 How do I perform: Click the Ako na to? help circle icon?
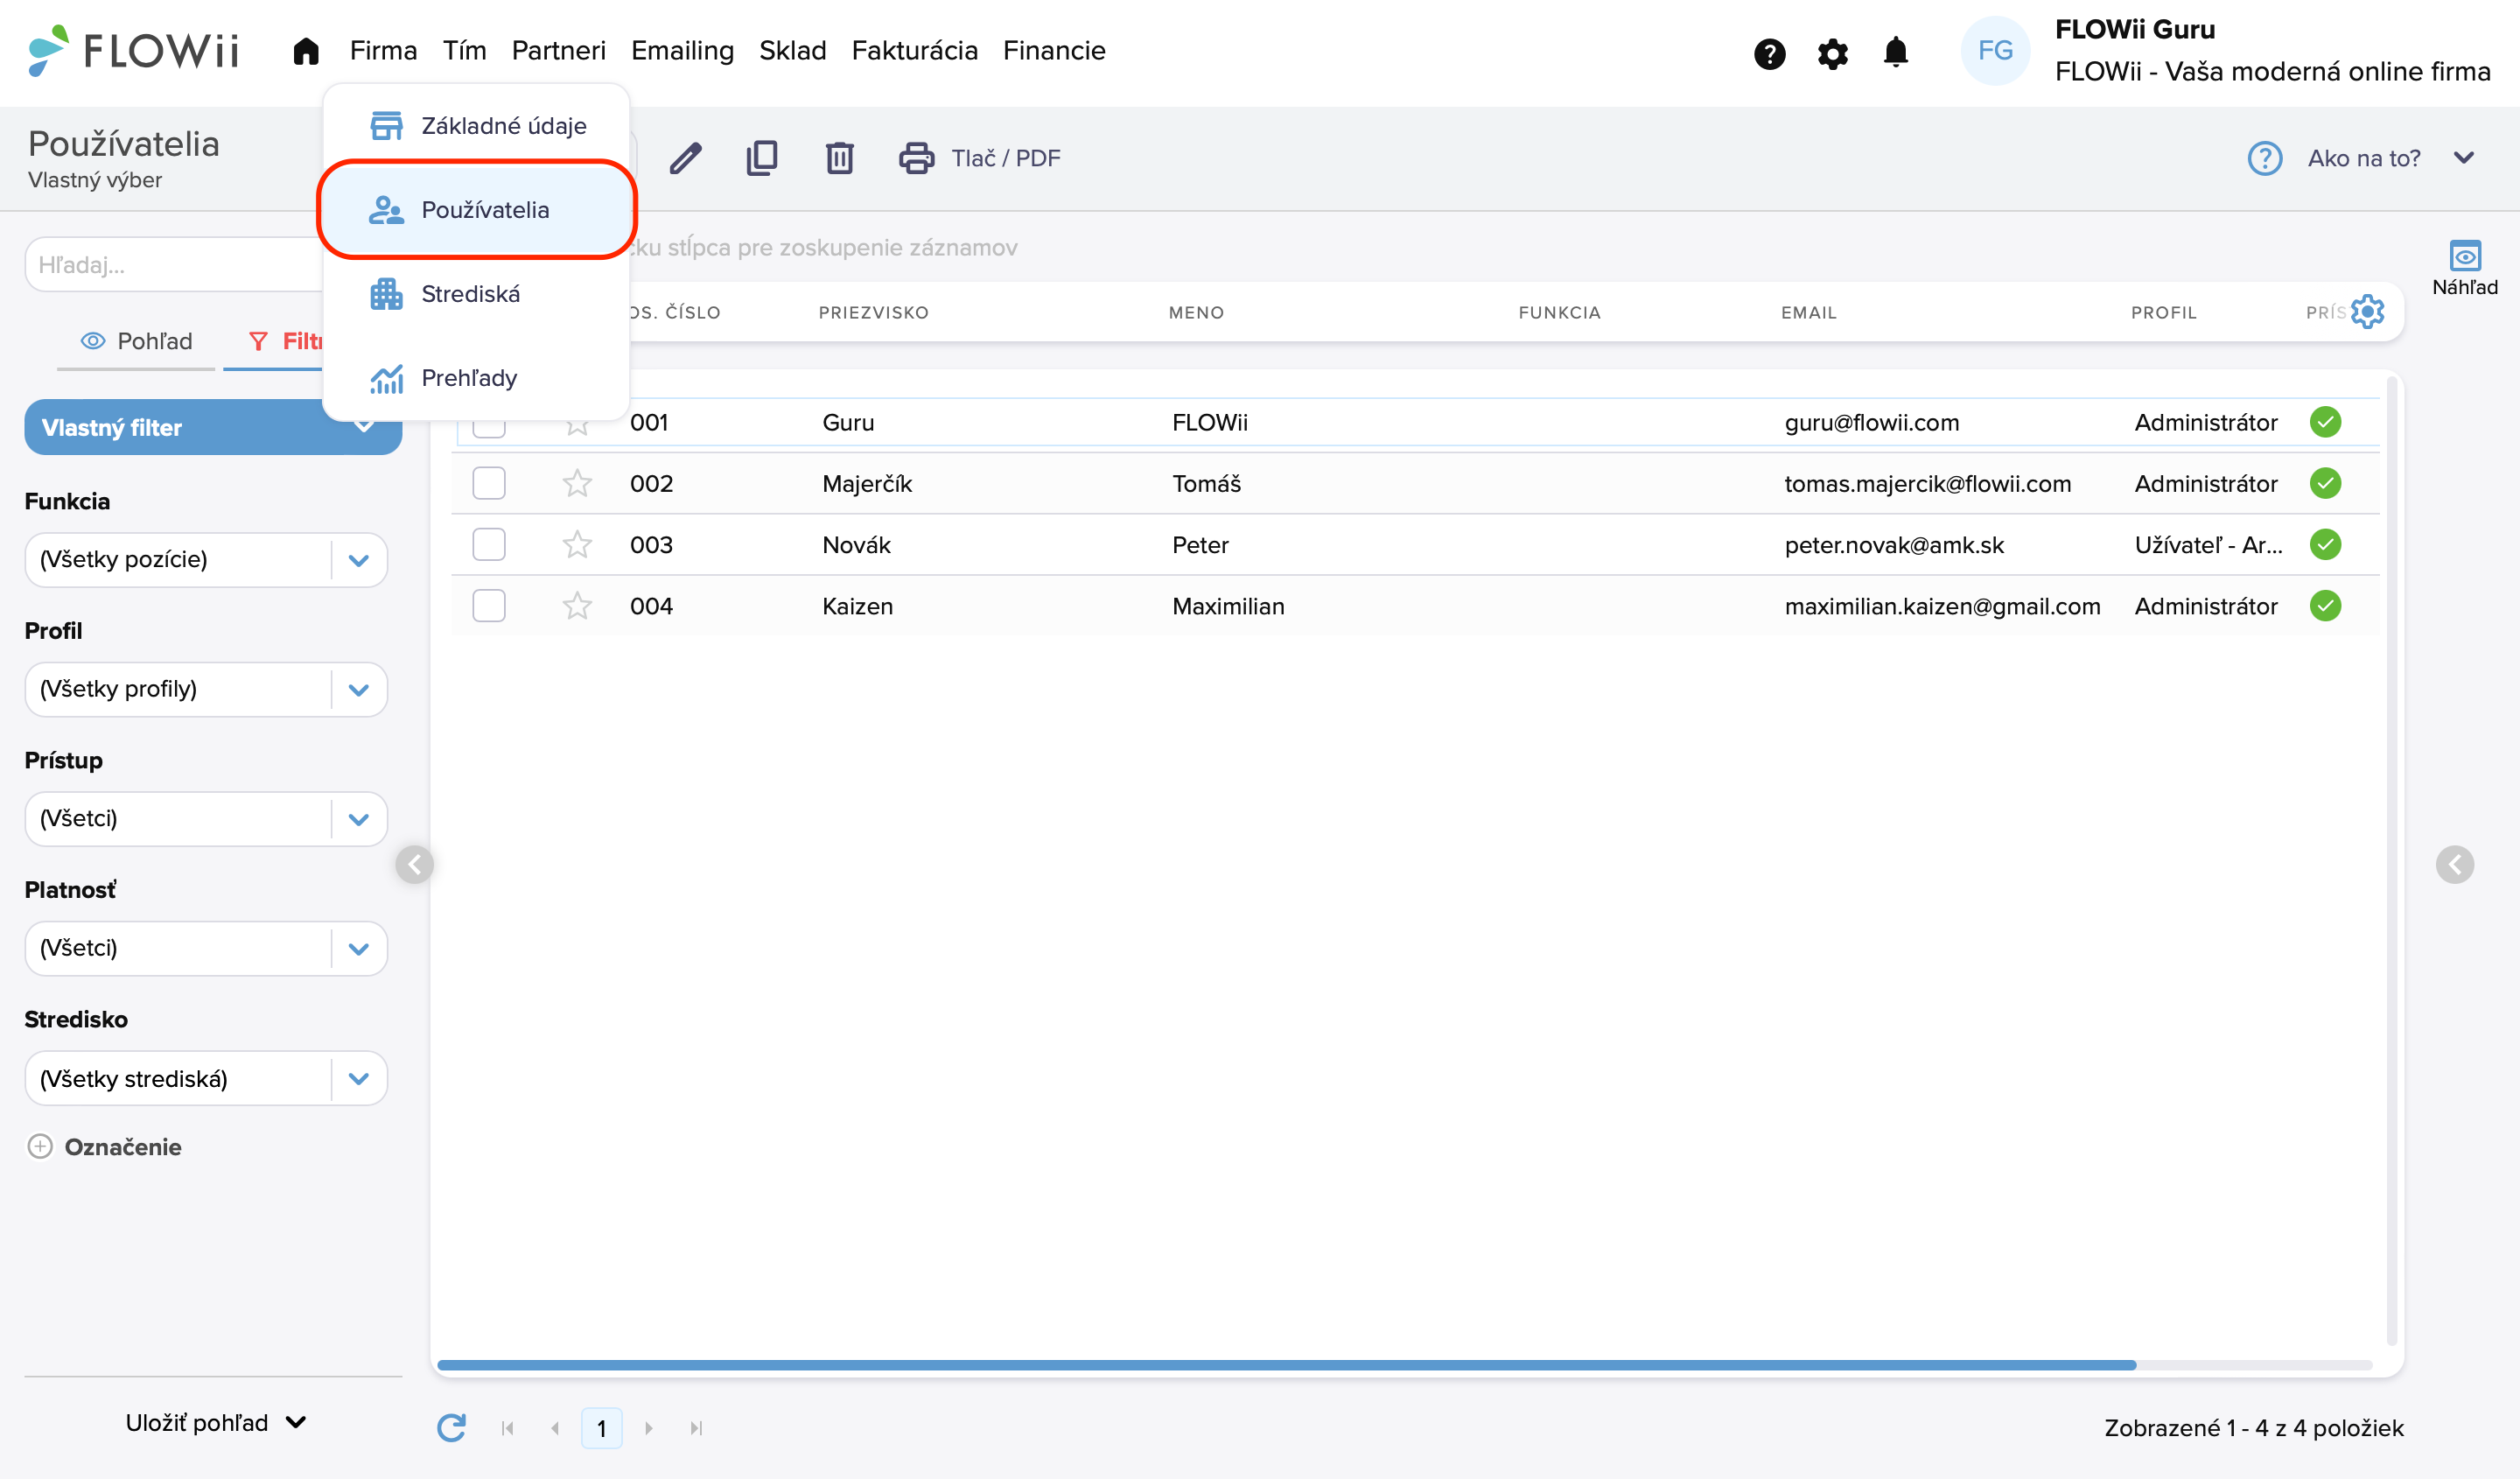[x=2265, y=158]
